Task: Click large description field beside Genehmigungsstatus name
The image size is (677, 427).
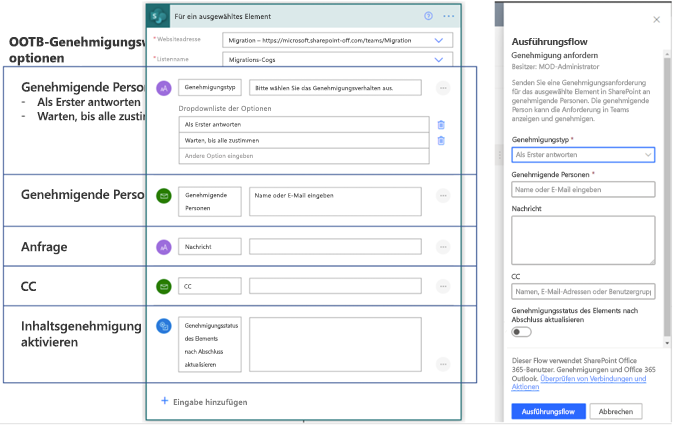Action: coord(335,345)
